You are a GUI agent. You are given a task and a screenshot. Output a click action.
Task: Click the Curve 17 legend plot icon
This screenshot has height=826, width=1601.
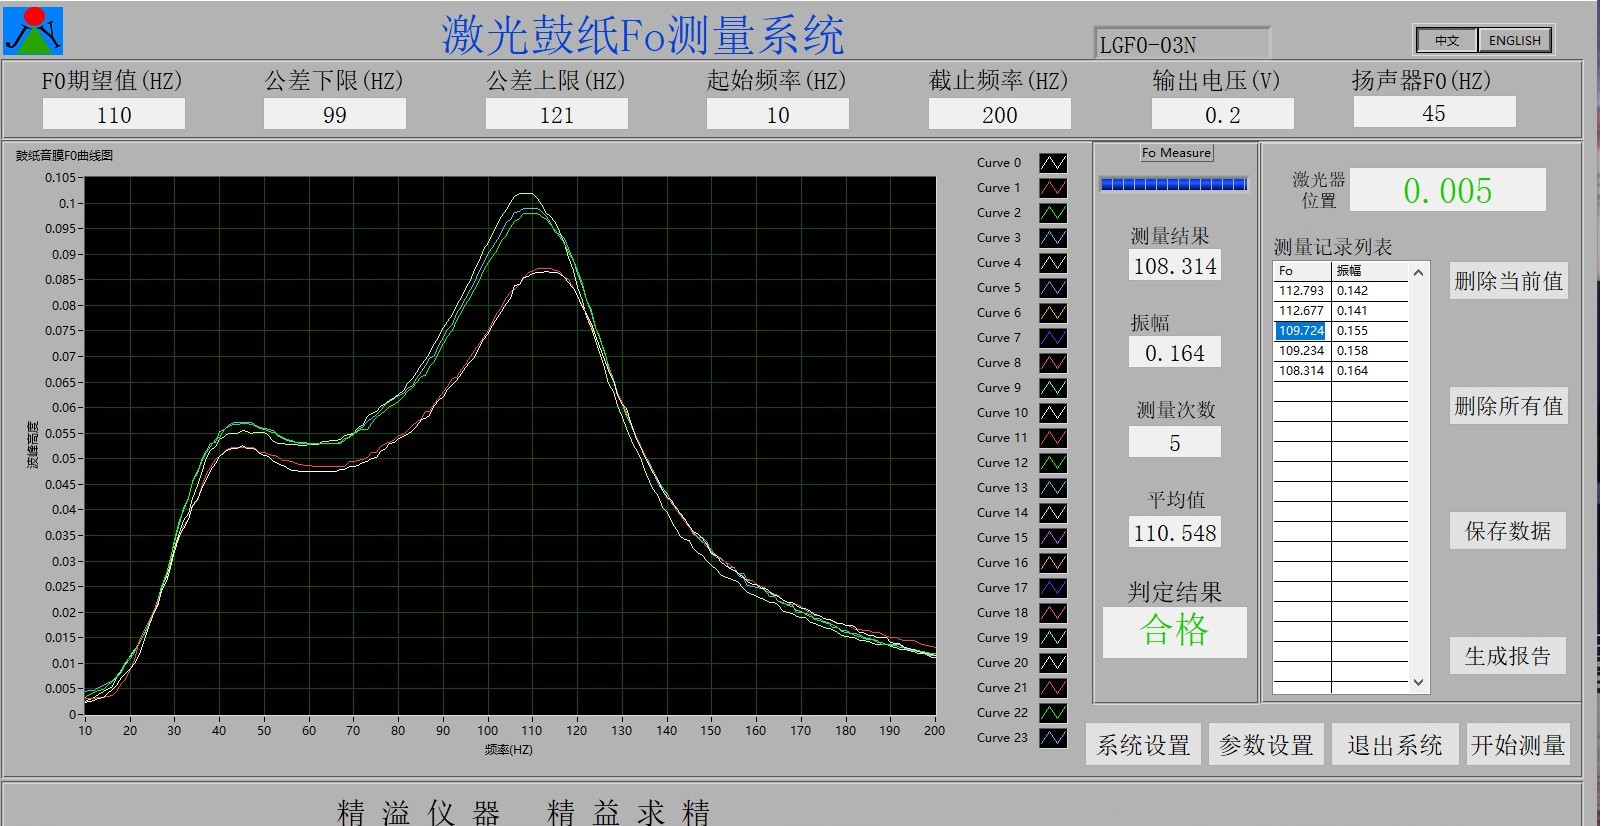[x=1053, y=588]
